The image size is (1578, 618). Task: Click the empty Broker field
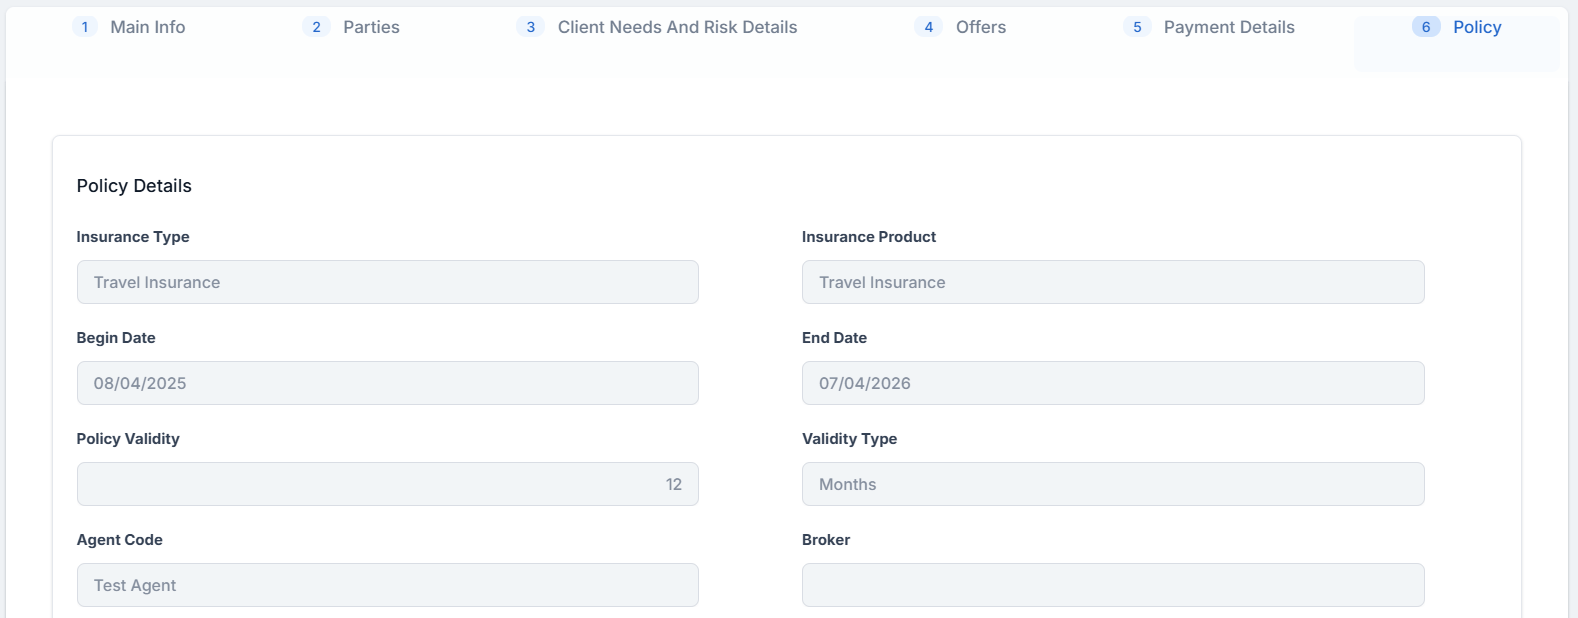click(x=1112, y=585)
